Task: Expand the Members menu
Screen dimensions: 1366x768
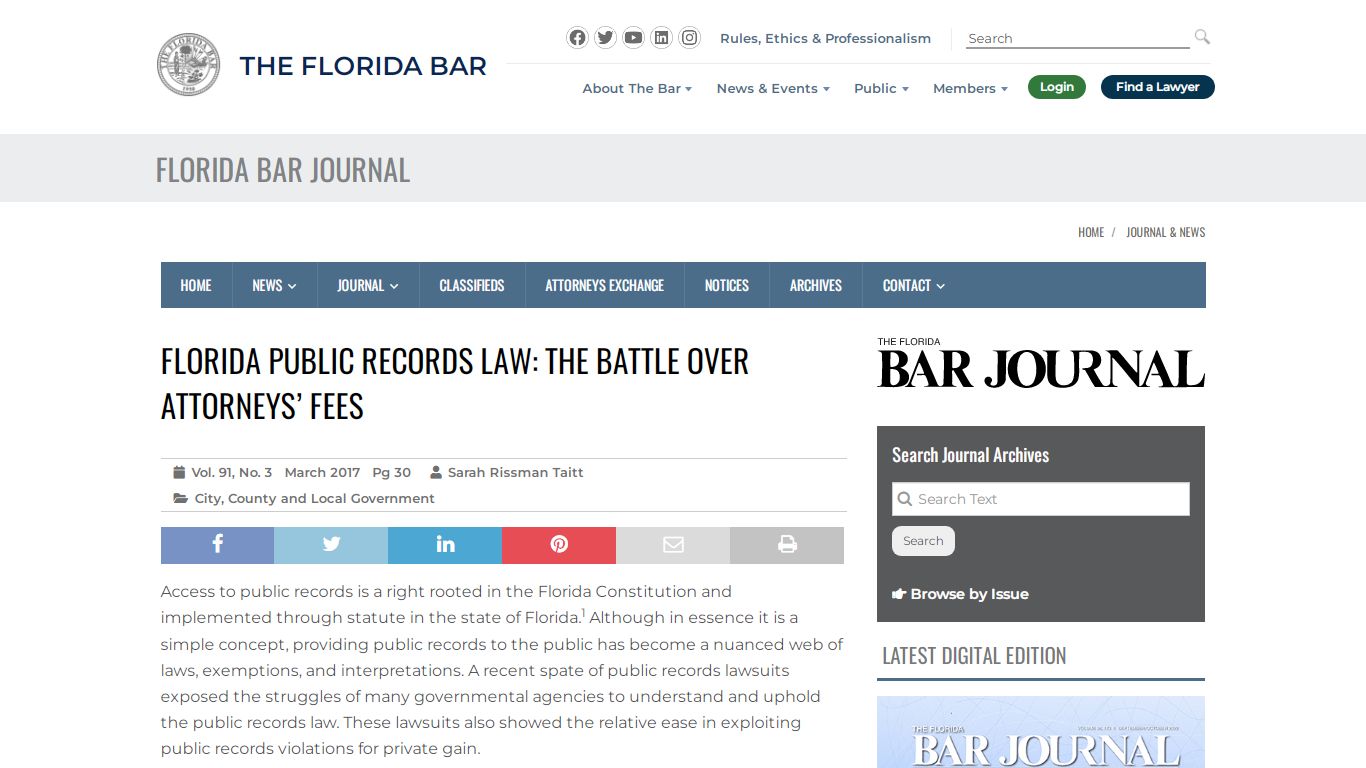Action: pyautogui.click(x=970, y=88)
